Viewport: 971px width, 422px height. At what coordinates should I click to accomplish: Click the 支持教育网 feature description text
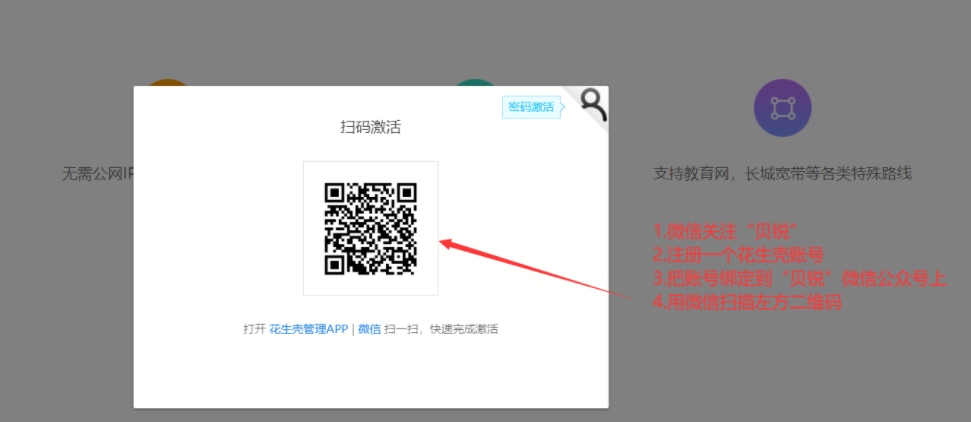782,173
